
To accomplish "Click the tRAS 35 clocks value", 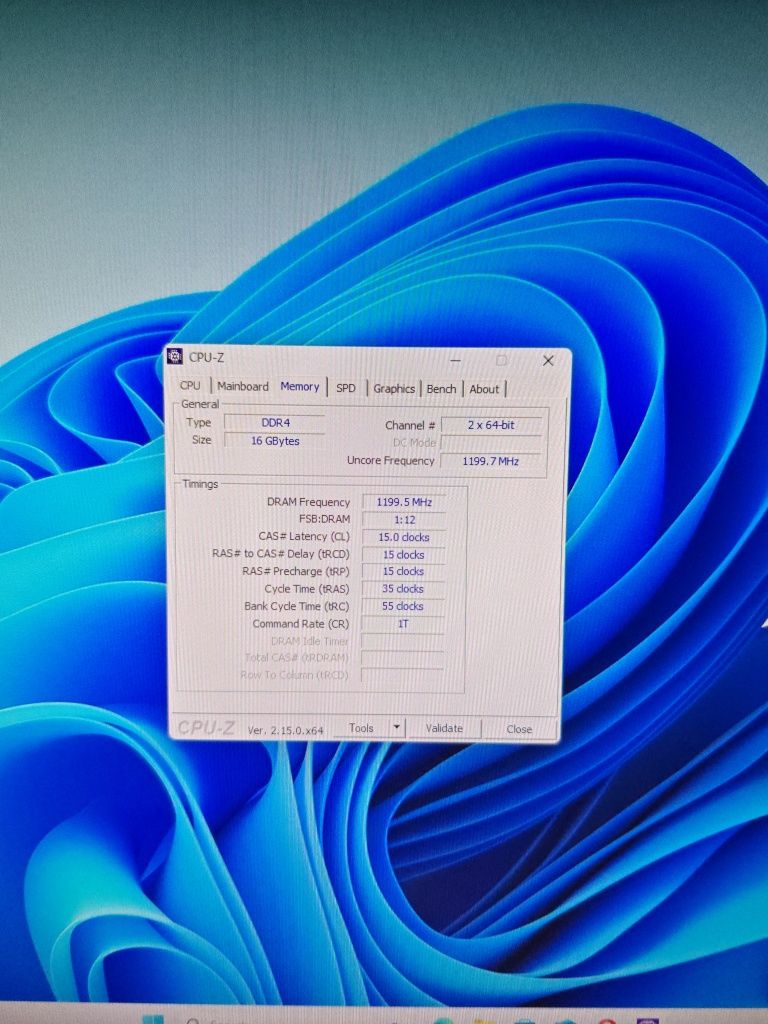I will [403, 588].
